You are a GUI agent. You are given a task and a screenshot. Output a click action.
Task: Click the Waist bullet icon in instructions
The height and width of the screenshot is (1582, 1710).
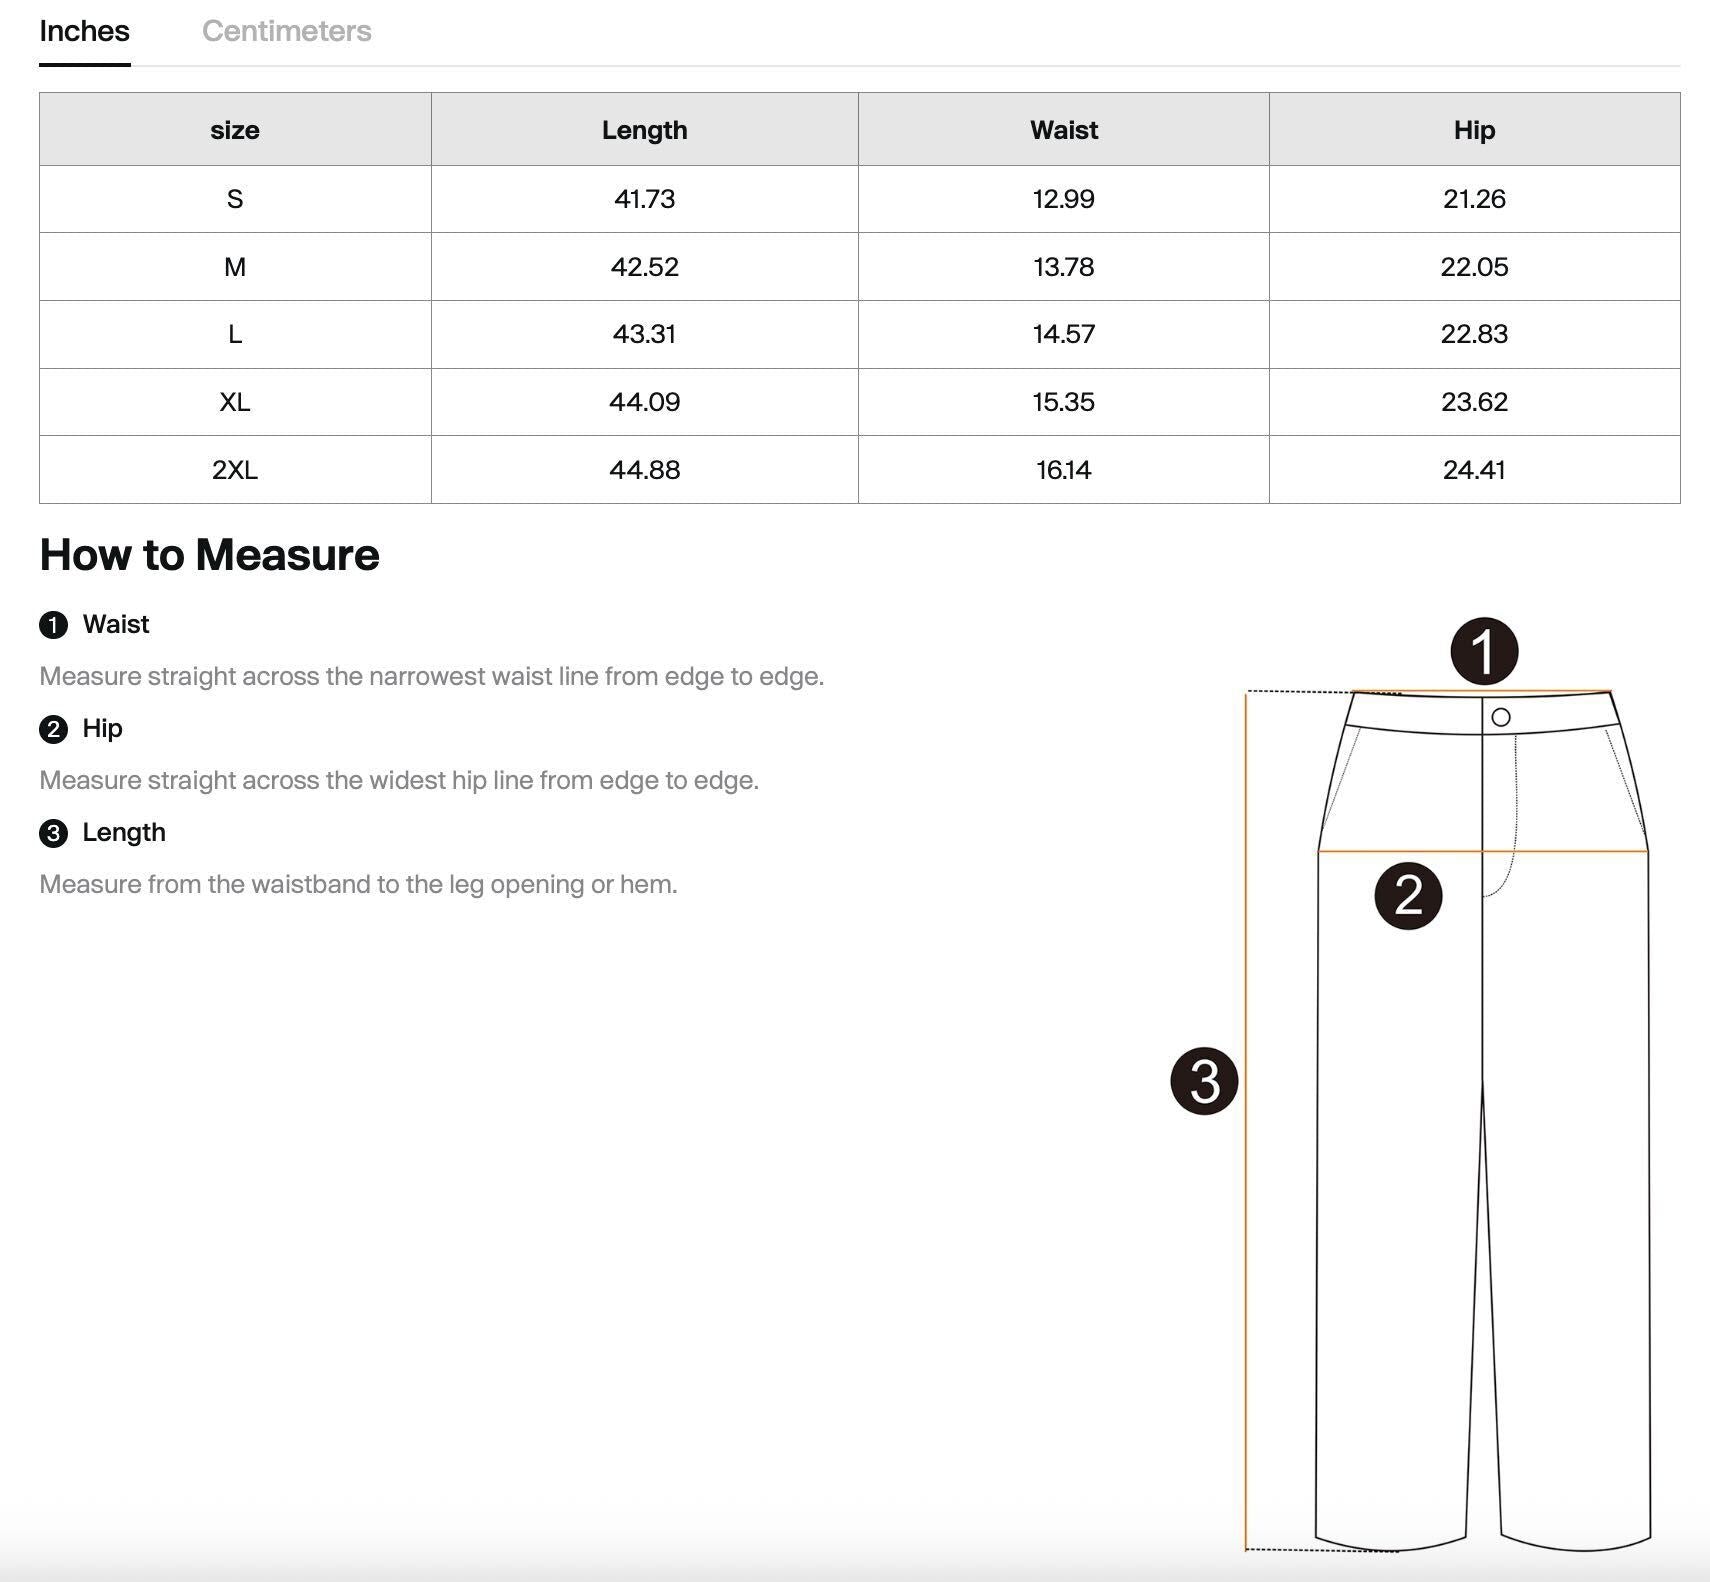(x=53, y=625)
